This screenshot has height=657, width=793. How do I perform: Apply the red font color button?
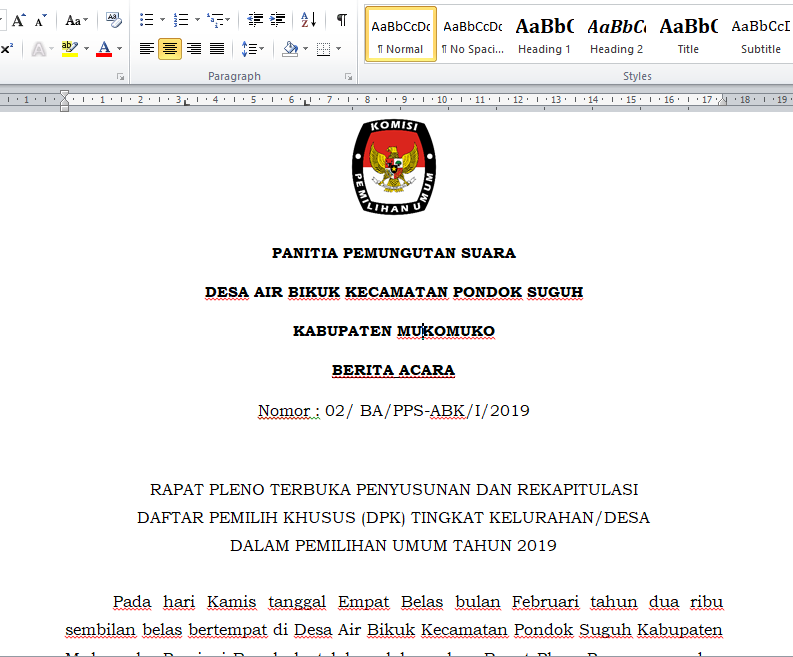(x=104, y=49)
